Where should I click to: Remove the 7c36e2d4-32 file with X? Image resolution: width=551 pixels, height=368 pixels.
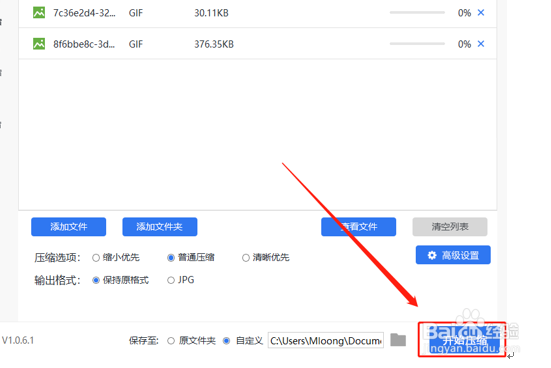point(481,13)
